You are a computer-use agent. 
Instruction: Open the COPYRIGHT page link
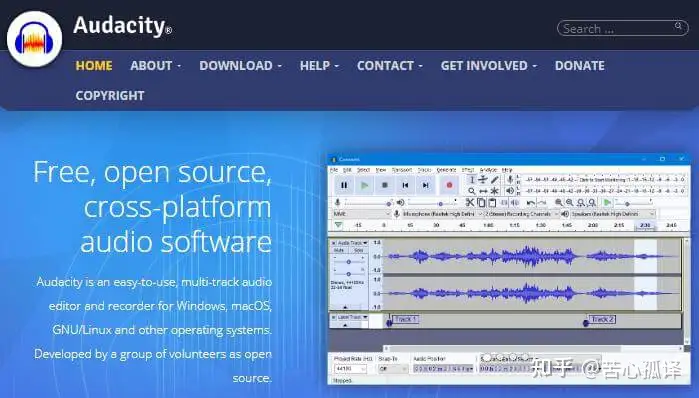coord(110,95)
